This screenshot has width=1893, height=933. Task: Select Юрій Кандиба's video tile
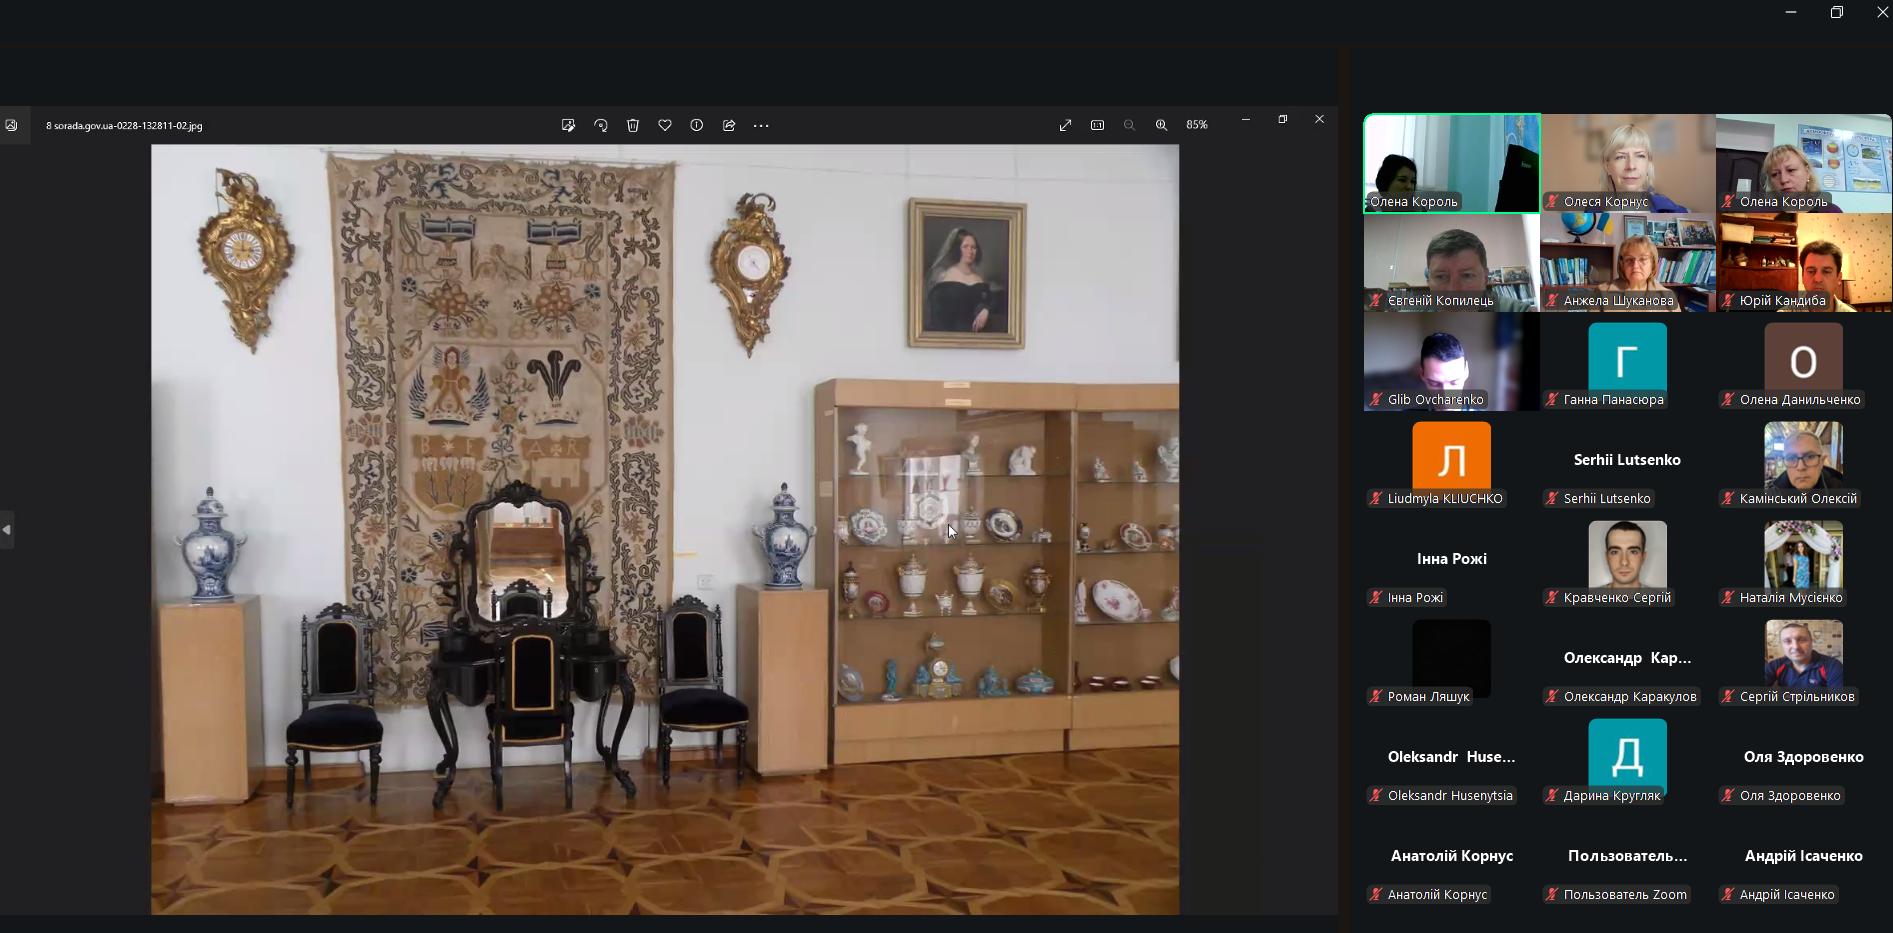1803,262
